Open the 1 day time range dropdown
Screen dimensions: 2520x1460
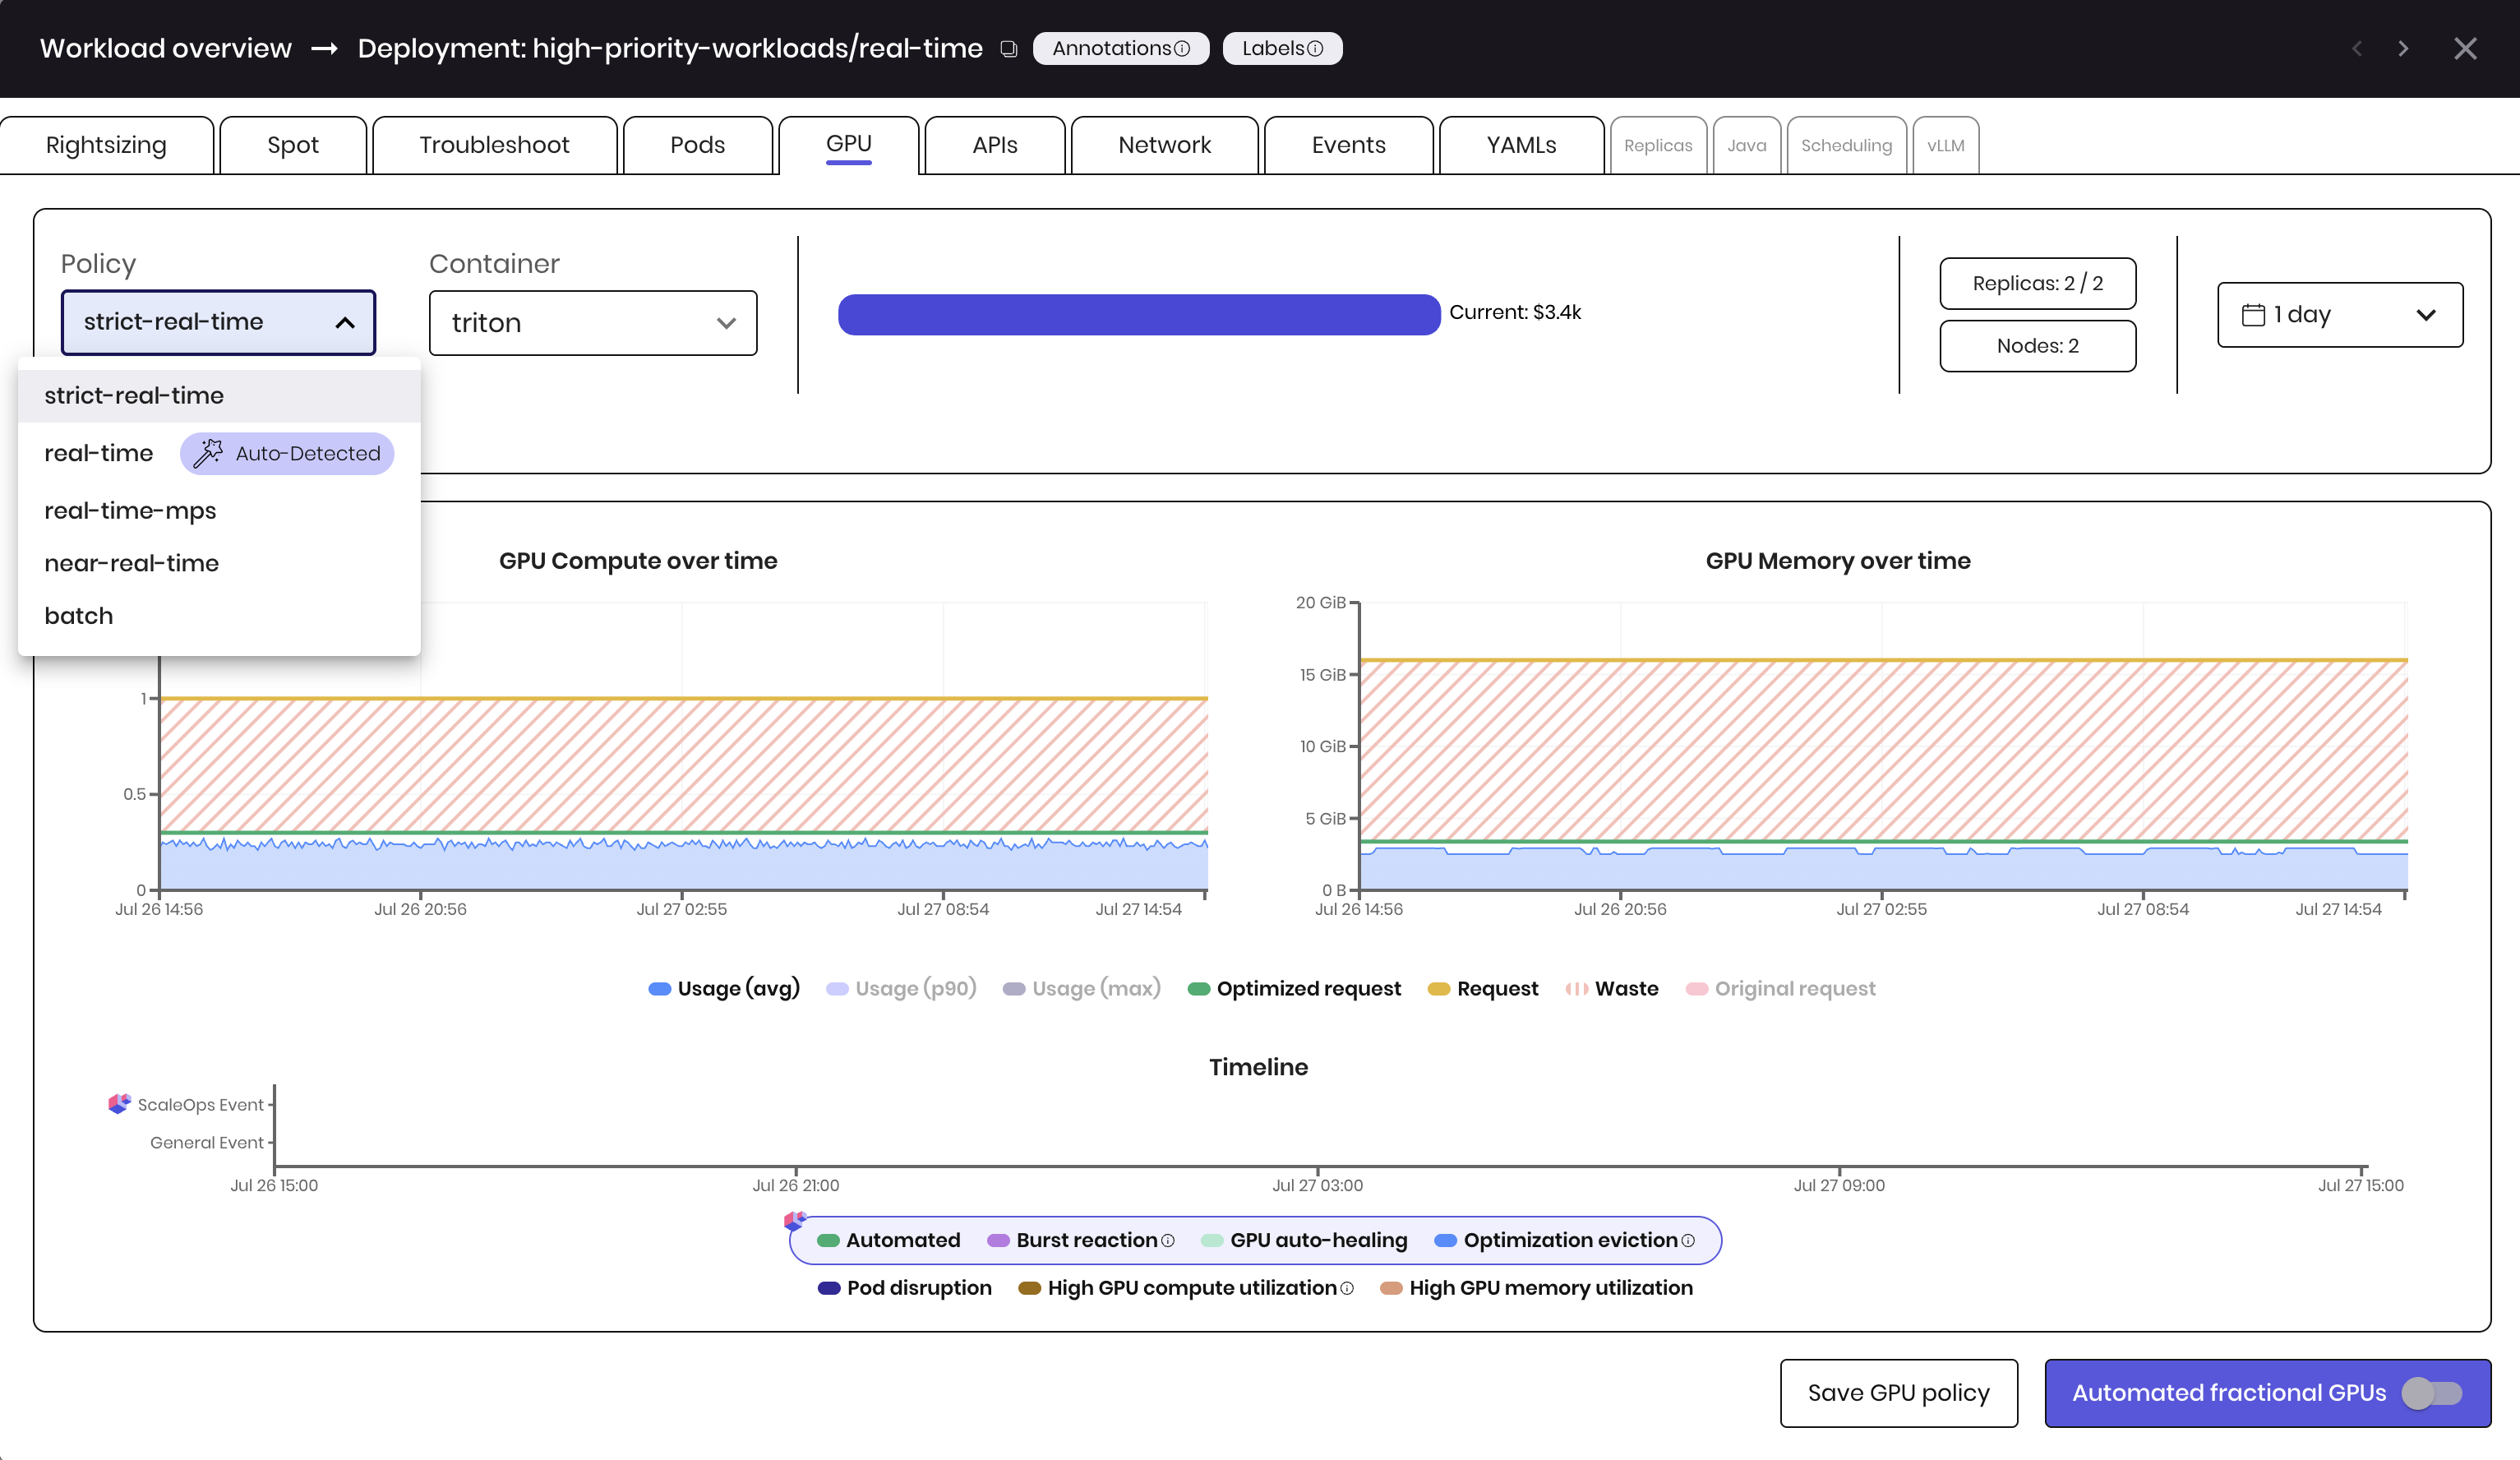coord(2340,314)
